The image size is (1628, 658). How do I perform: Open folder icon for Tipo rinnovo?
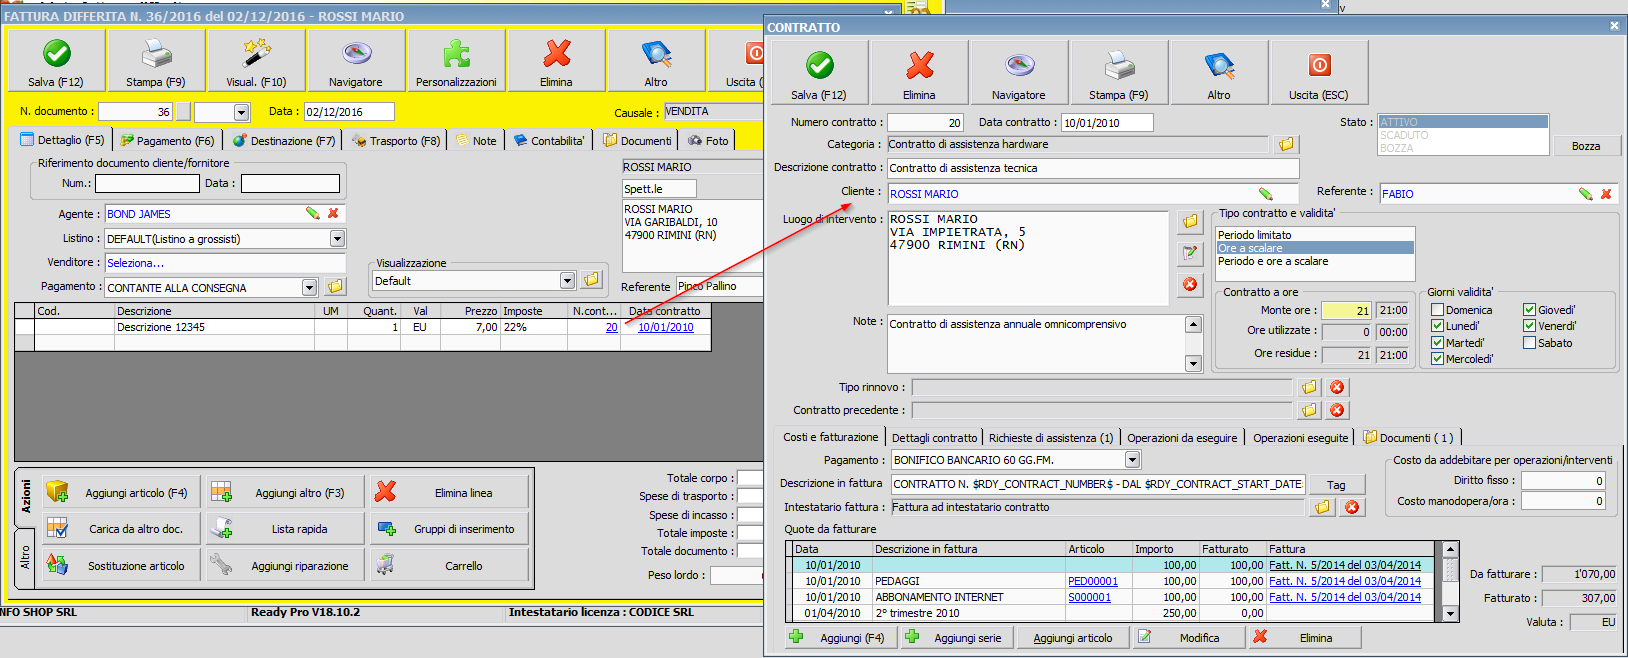tap(1309, 387)
